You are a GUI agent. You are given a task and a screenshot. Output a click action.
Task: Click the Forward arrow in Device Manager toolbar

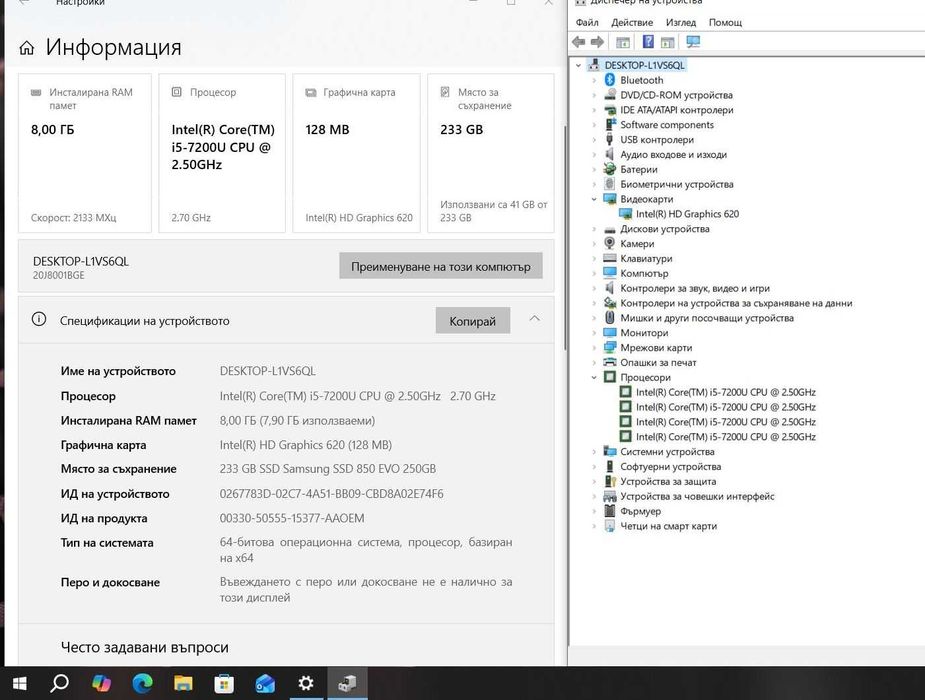[598, 42]
